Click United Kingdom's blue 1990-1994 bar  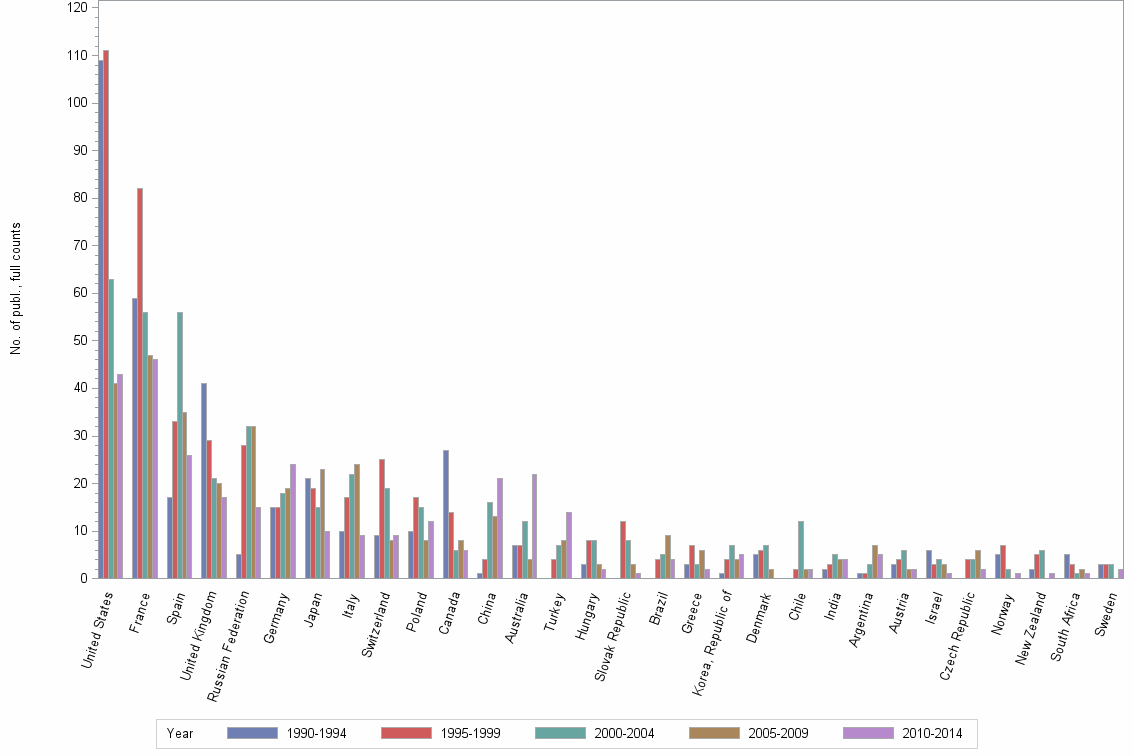click(204, 480)
